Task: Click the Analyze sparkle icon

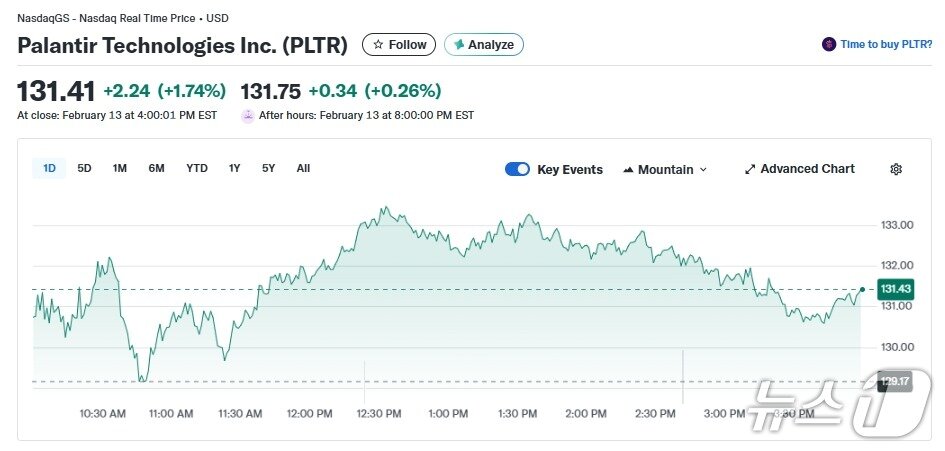Action: click(459, 45)
